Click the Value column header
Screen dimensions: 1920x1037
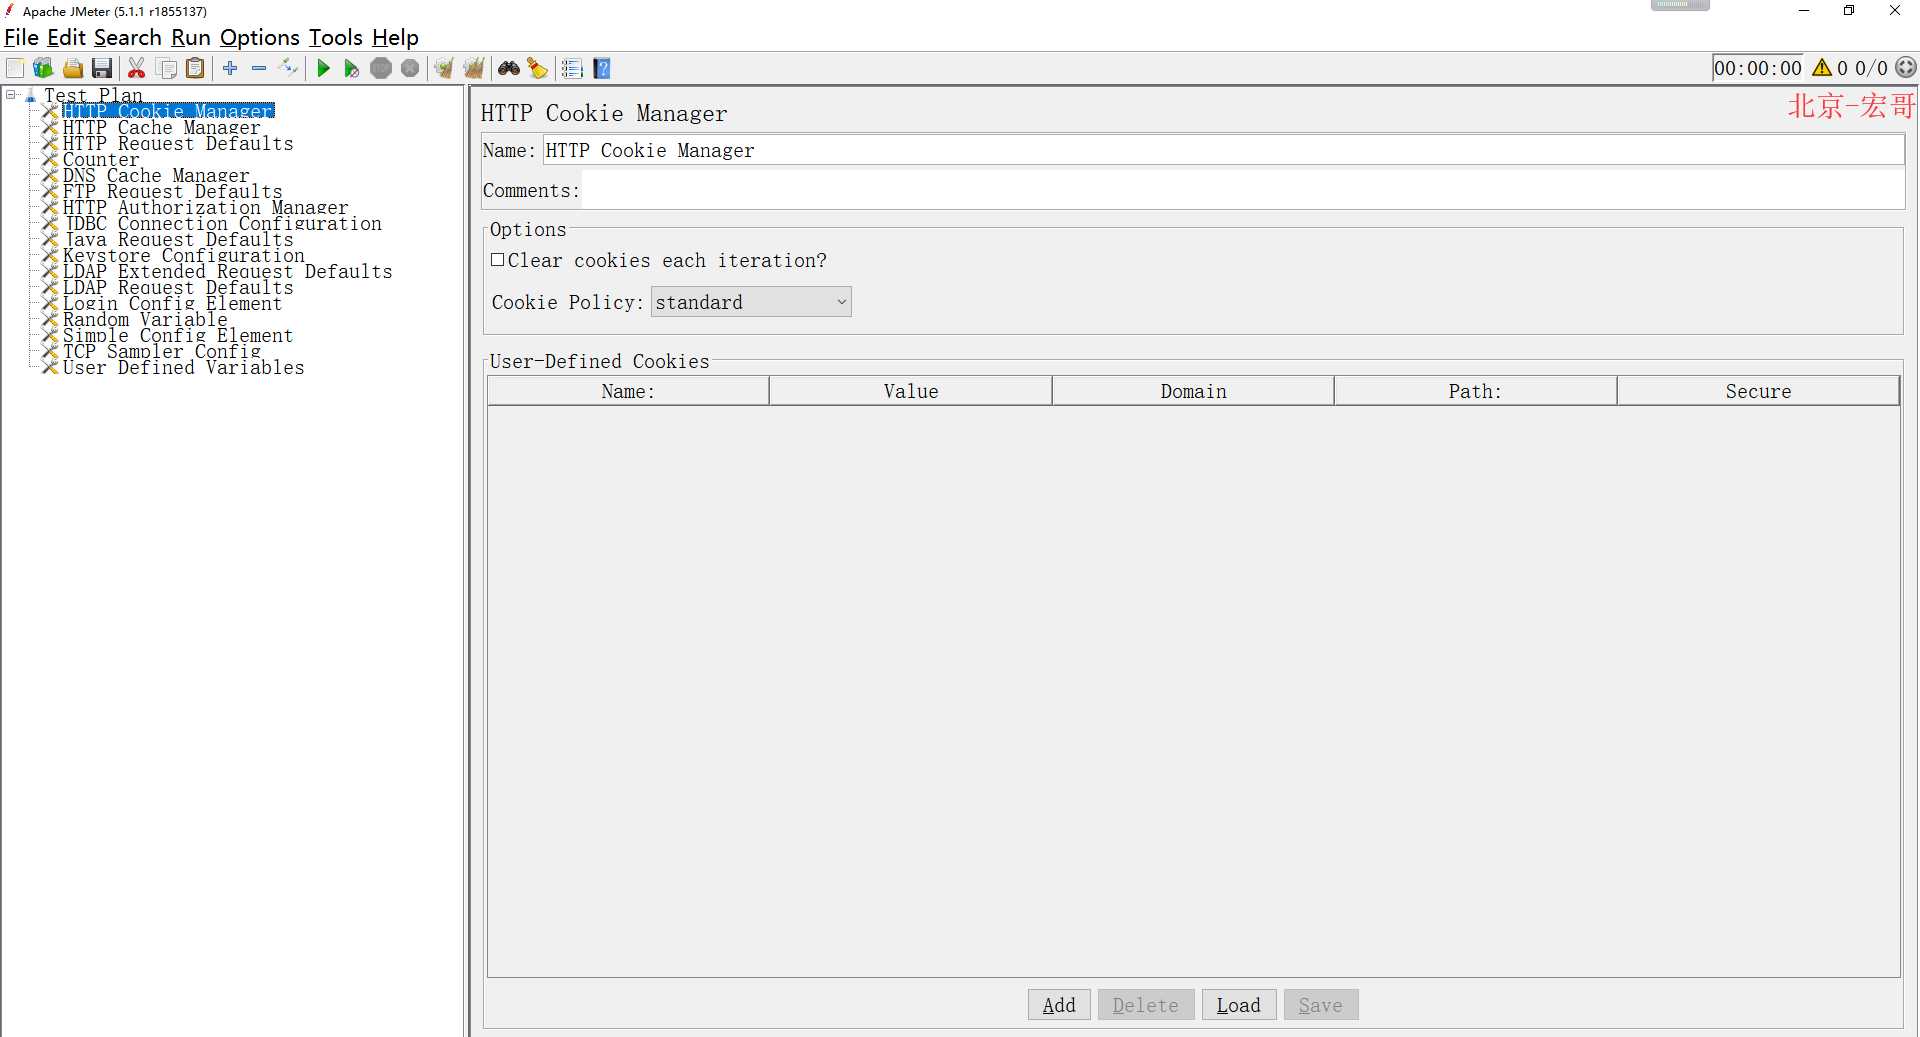(x=911, y=391)
